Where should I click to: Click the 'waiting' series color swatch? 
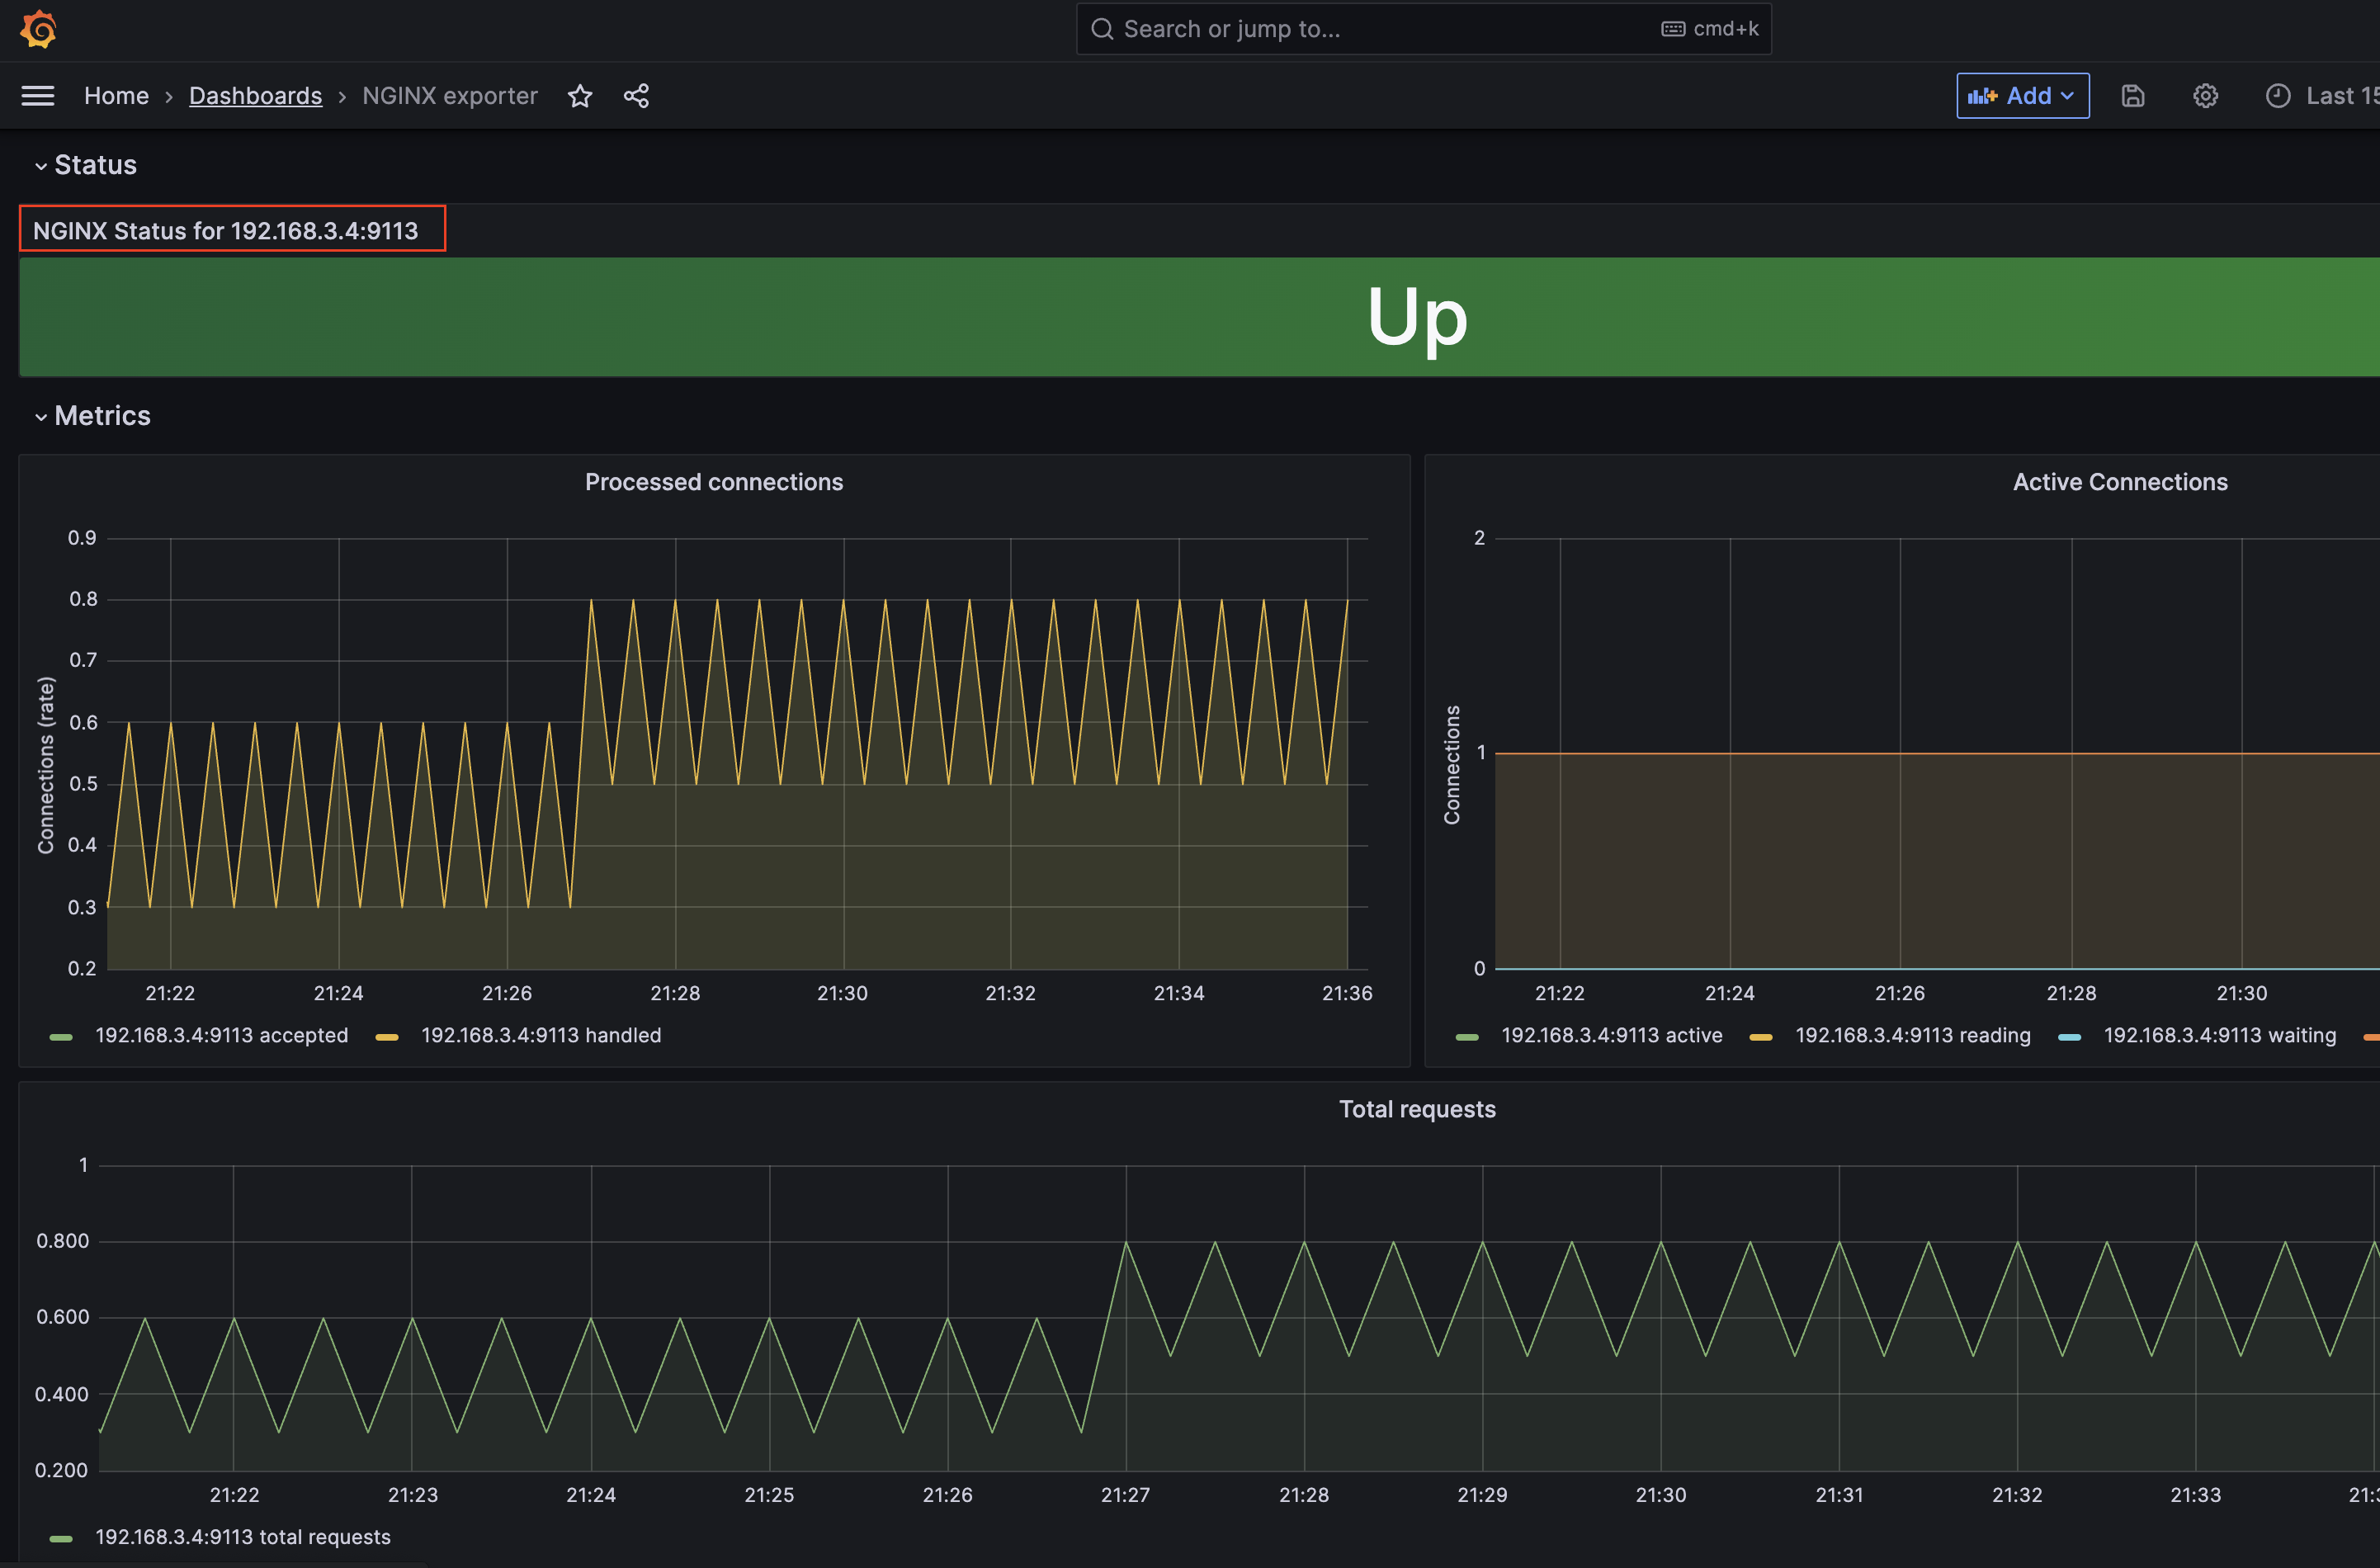(x=2069, y=1037)
